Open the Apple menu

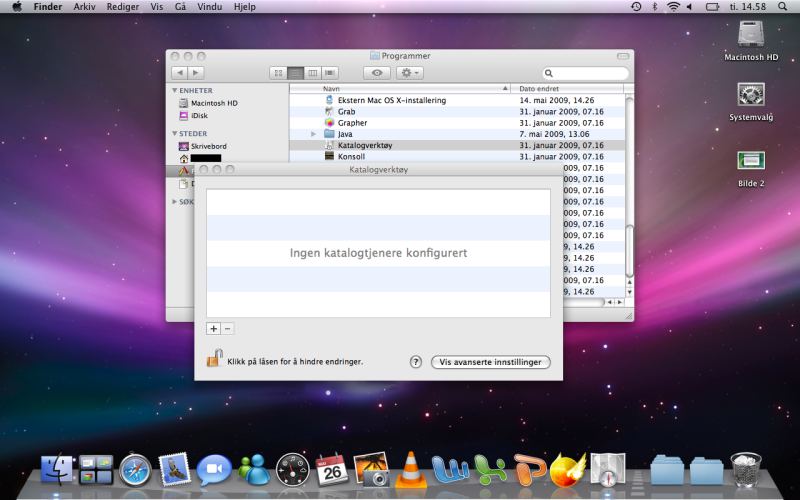coord(17,7)
